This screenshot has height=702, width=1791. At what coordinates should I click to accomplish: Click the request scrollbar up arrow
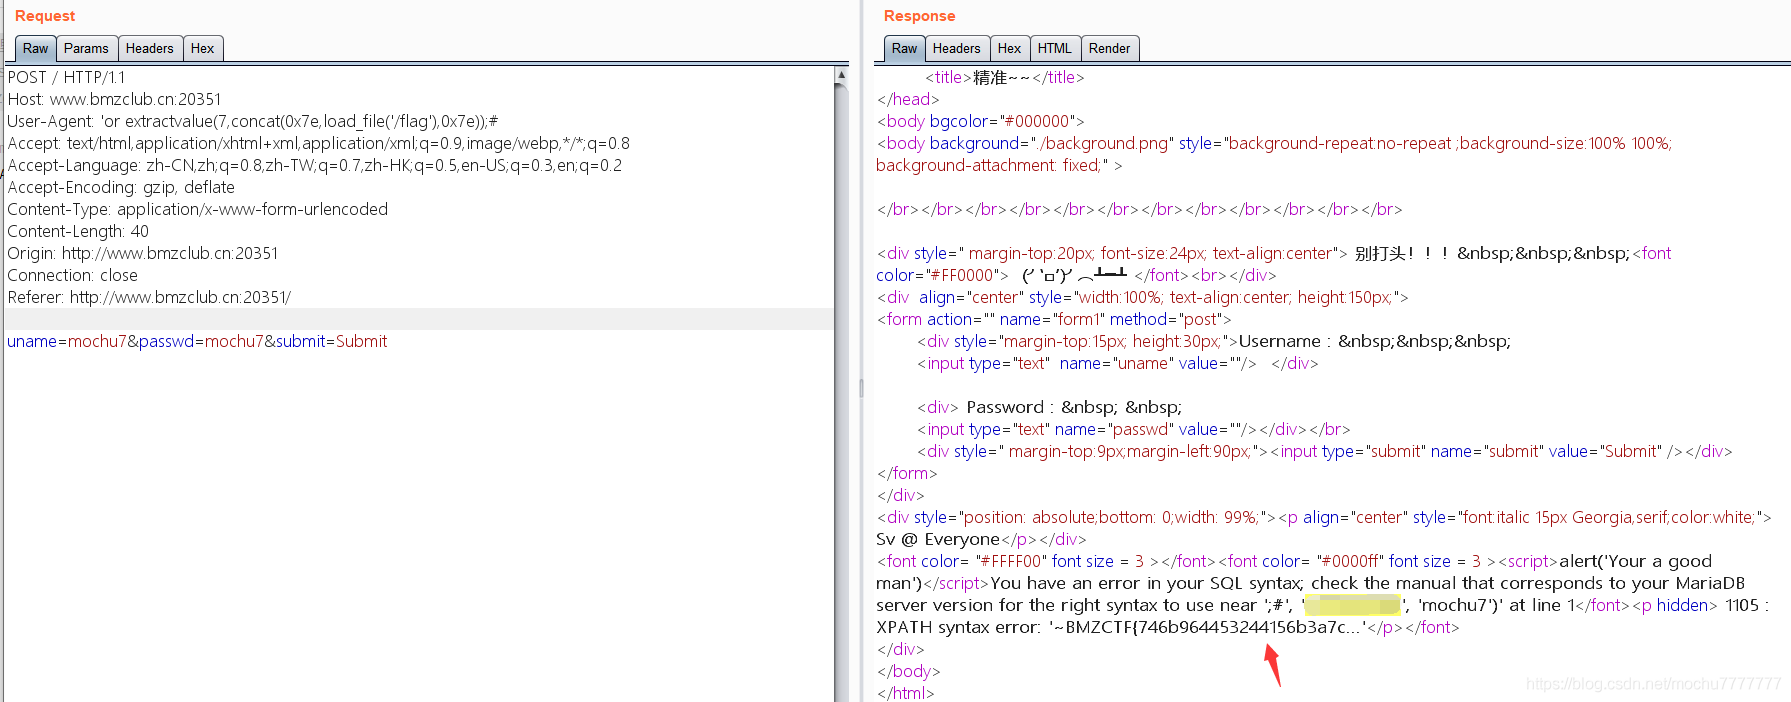point(841,75)
